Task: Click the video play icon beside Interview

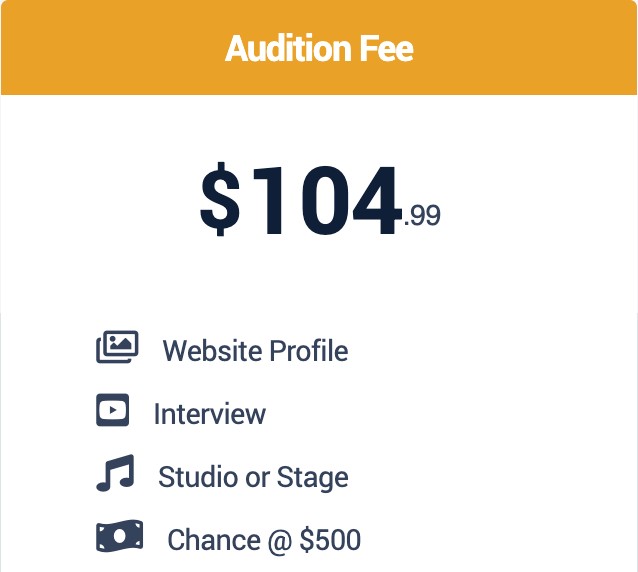Action: [113, 410]
